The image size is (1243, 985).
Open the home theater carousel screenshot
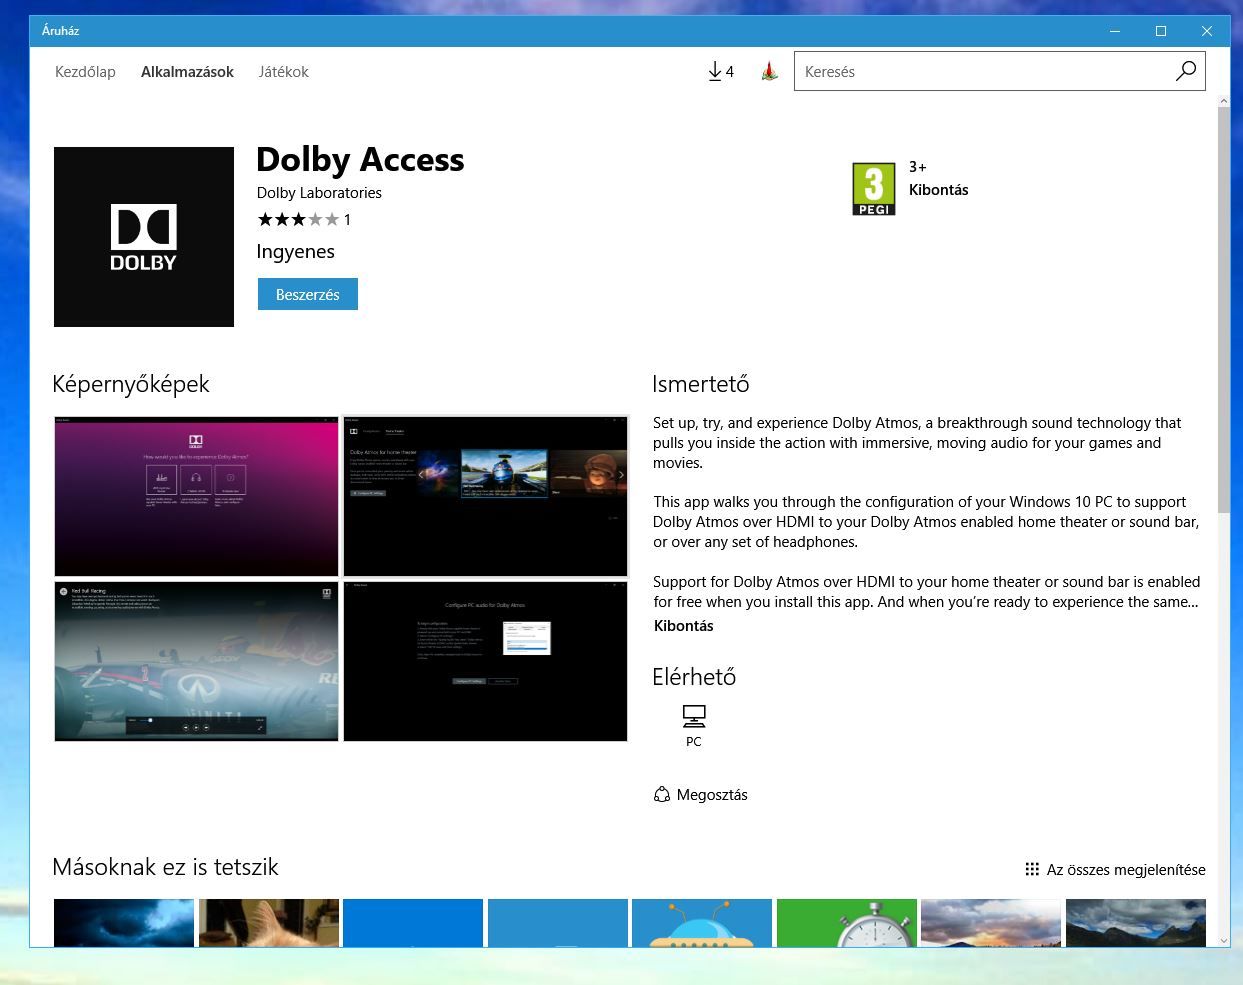486,496
